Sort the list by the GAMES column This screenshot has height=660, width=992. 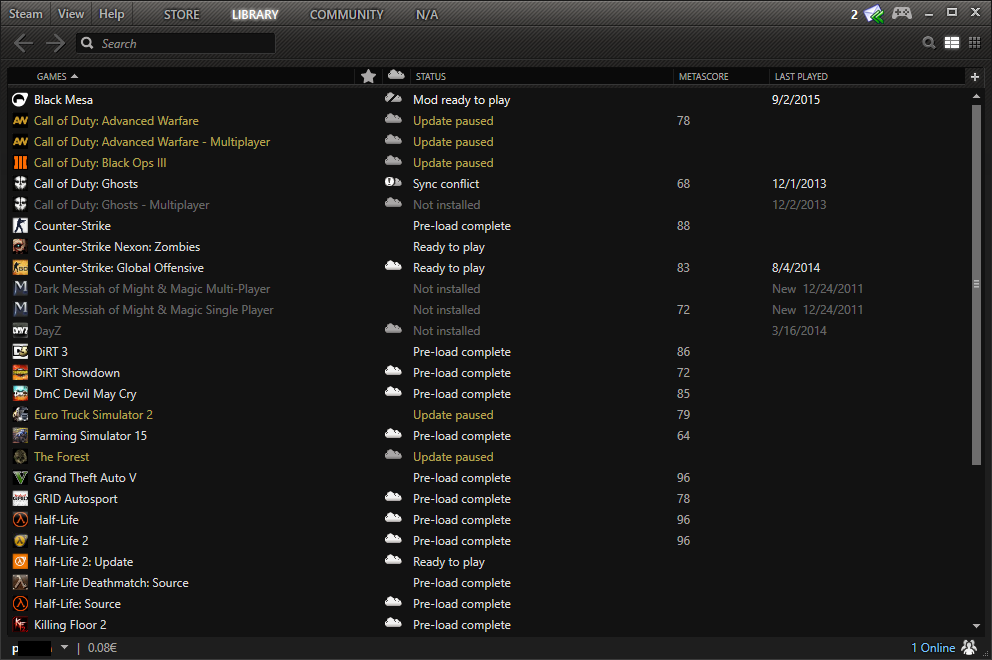[x=57, y=76]
